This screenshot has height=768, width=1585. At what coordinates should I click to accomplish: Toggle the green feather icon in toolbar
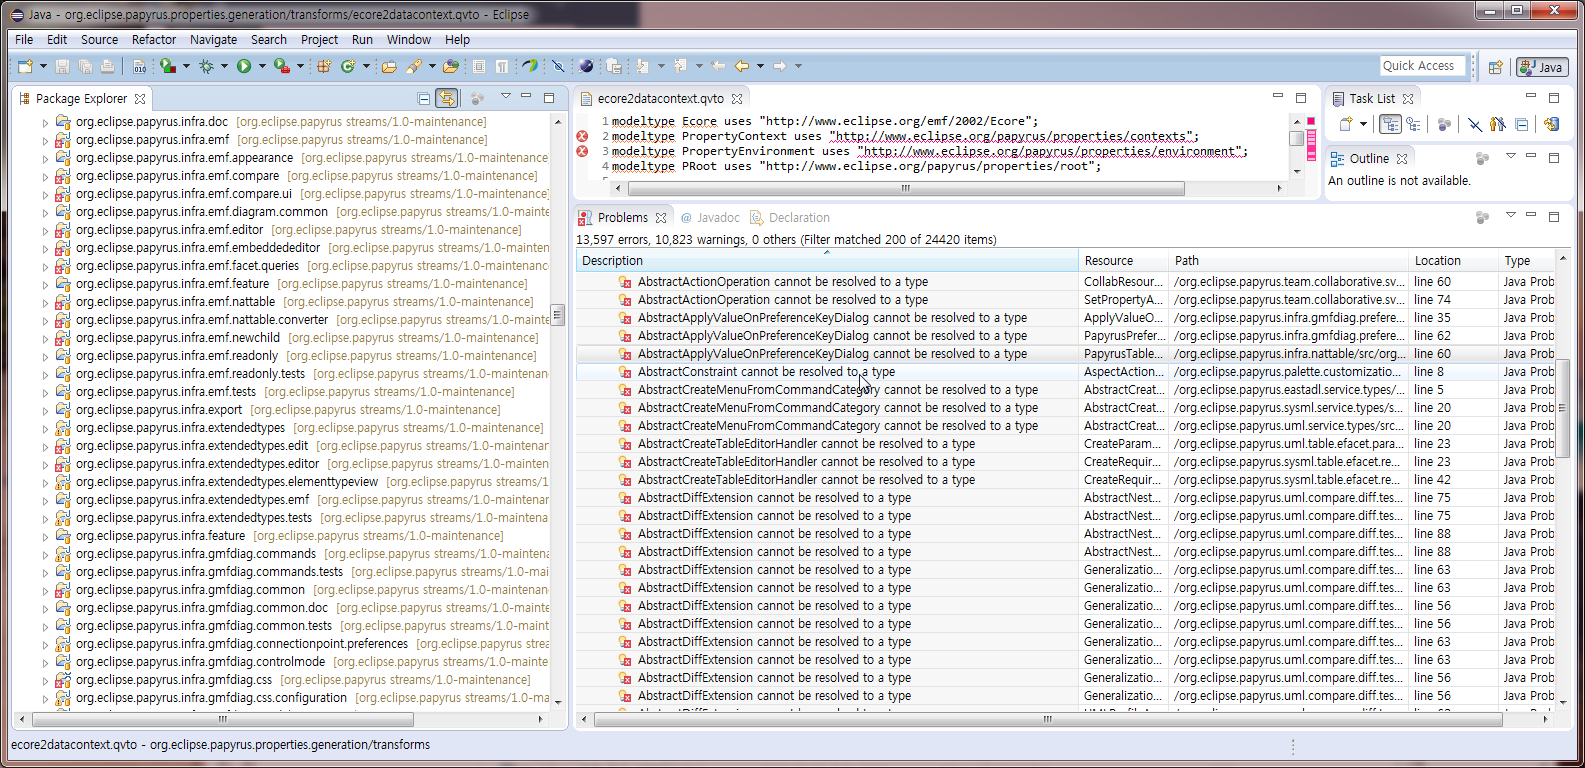coord(530,66)
